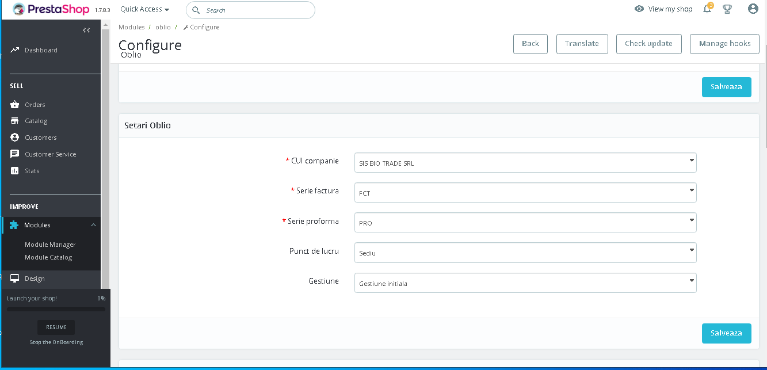This screenshot has height=370, width=767.
Task: Collapse the sidebar with the double chevron
Action: (87, 30)
